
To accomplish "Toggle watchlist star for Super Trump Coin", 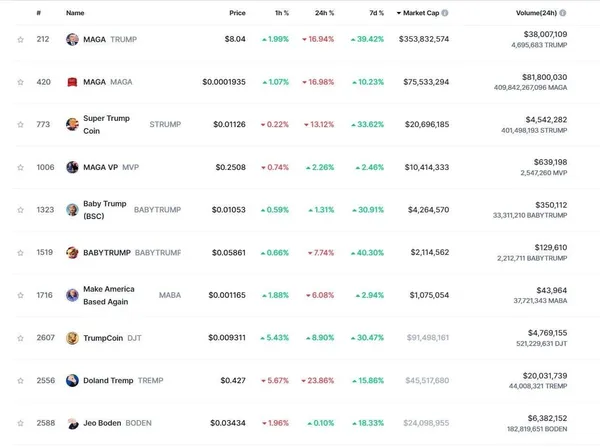I will pyautogui.click(x=20, y=125).
